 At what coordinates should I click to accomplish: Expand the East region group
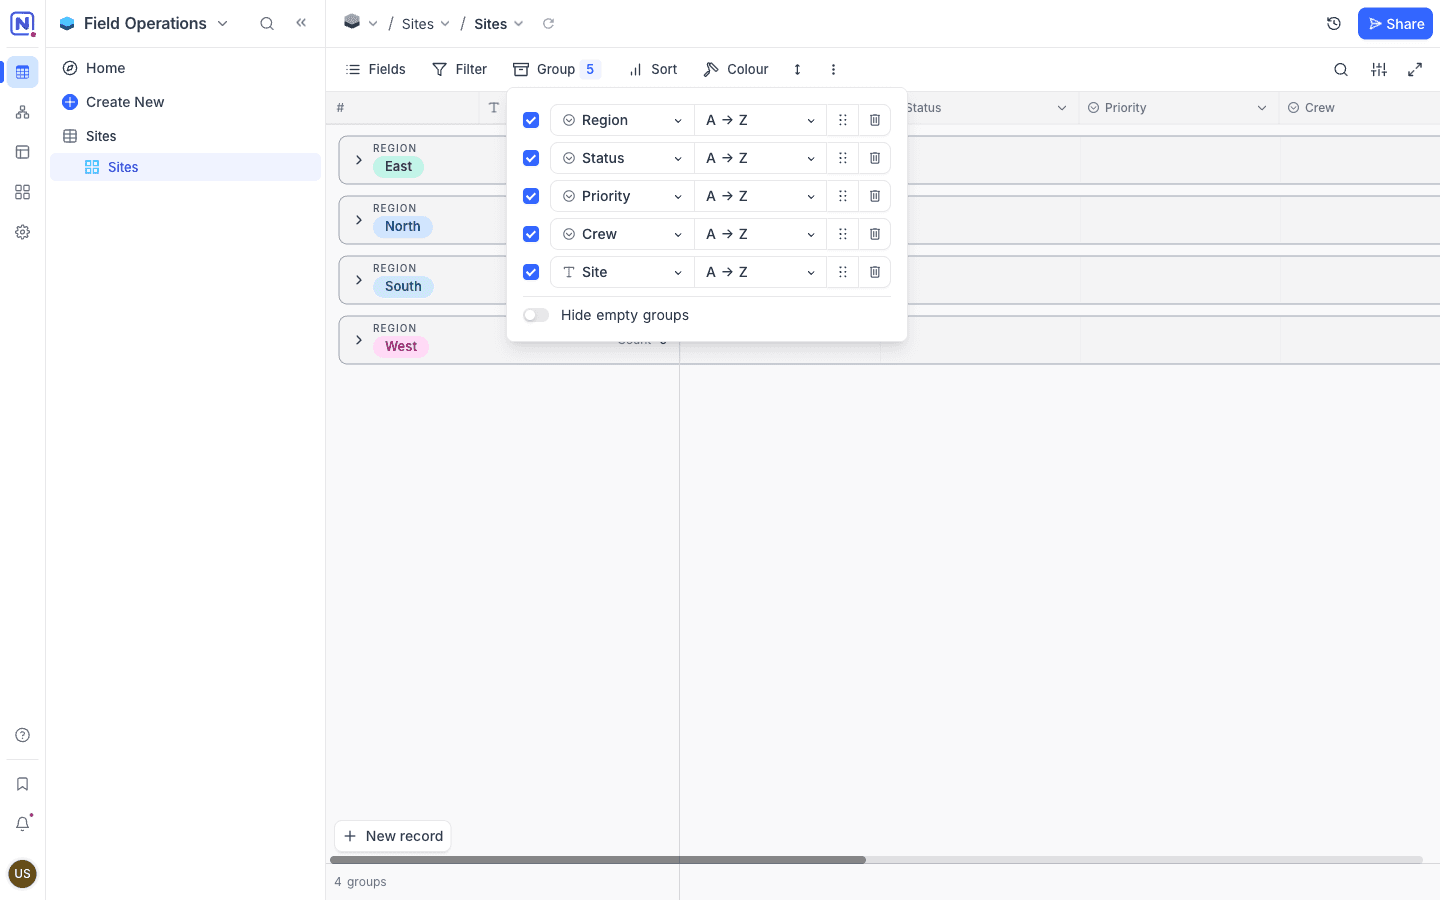coord(359,160)
